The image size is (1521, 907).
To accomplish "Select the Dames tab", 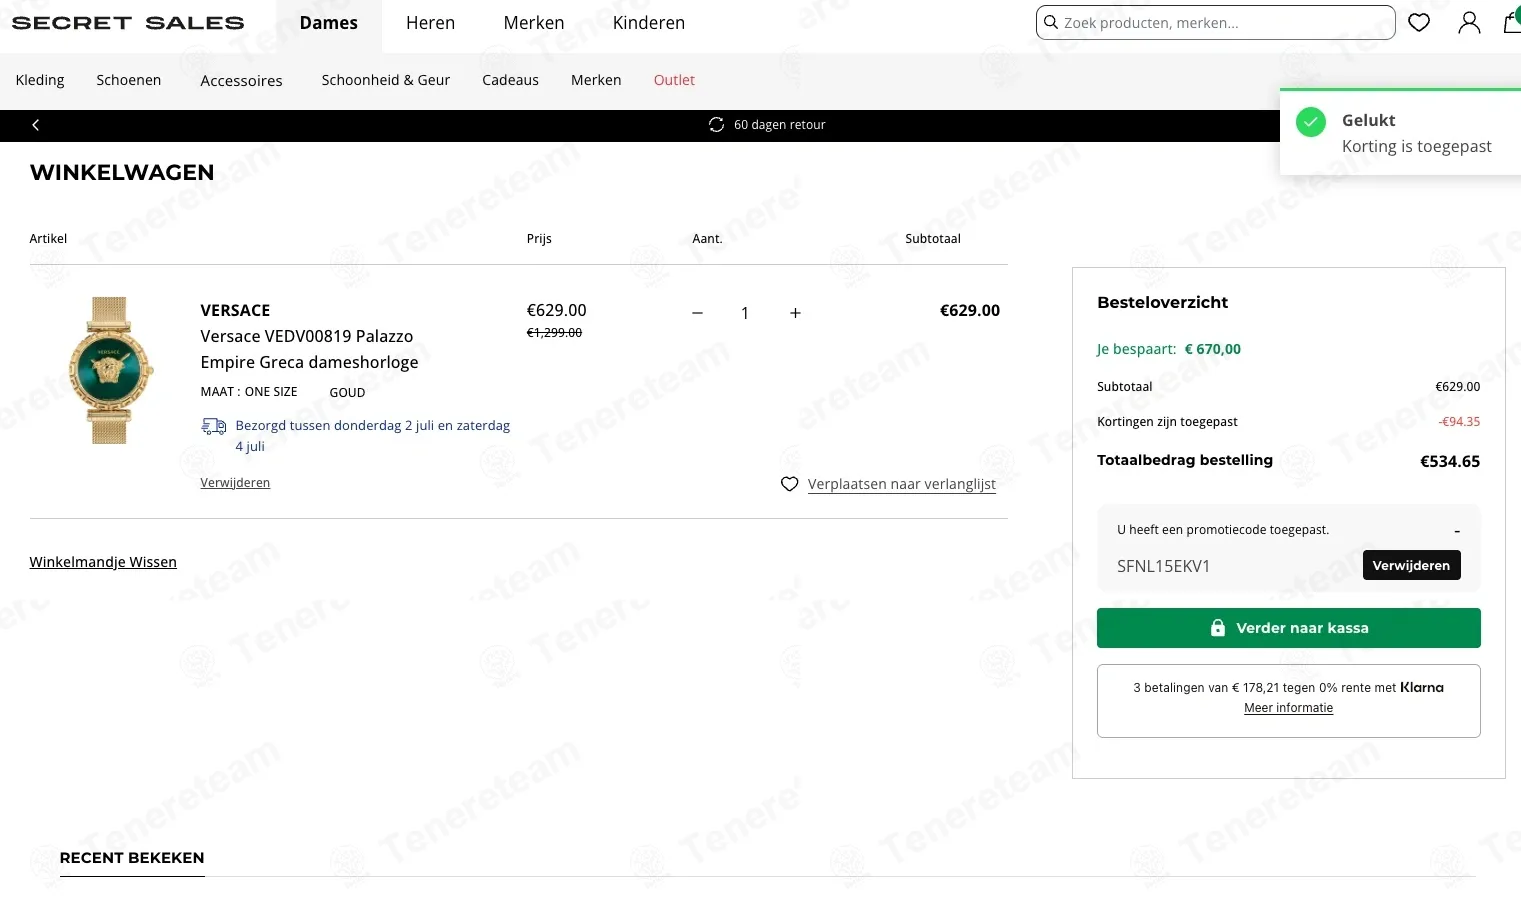I will tap(329, 23).
